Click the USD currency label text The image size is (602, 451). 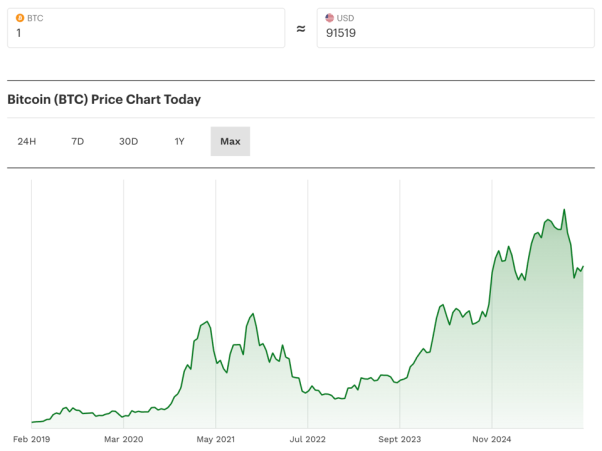(x=346, y=18)
